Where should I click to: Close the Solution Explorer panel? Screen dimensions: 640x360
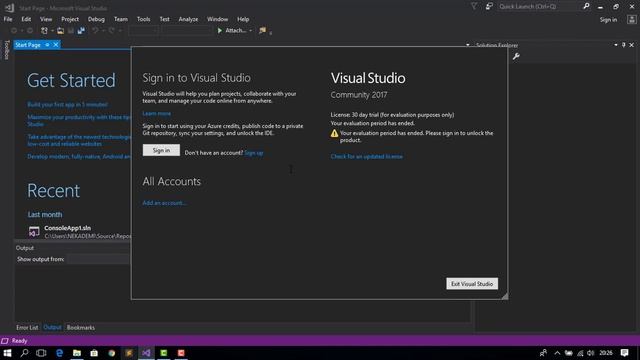click(x=631, y=45)
